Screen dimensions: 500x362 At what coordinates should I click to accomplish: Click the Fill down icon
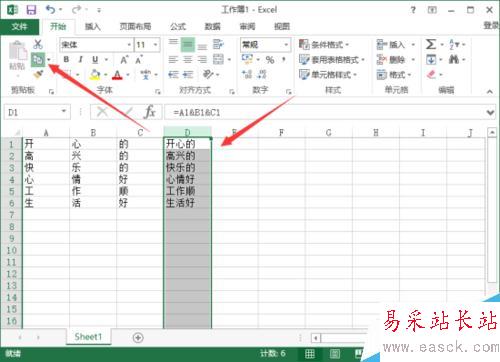[431, 60]
